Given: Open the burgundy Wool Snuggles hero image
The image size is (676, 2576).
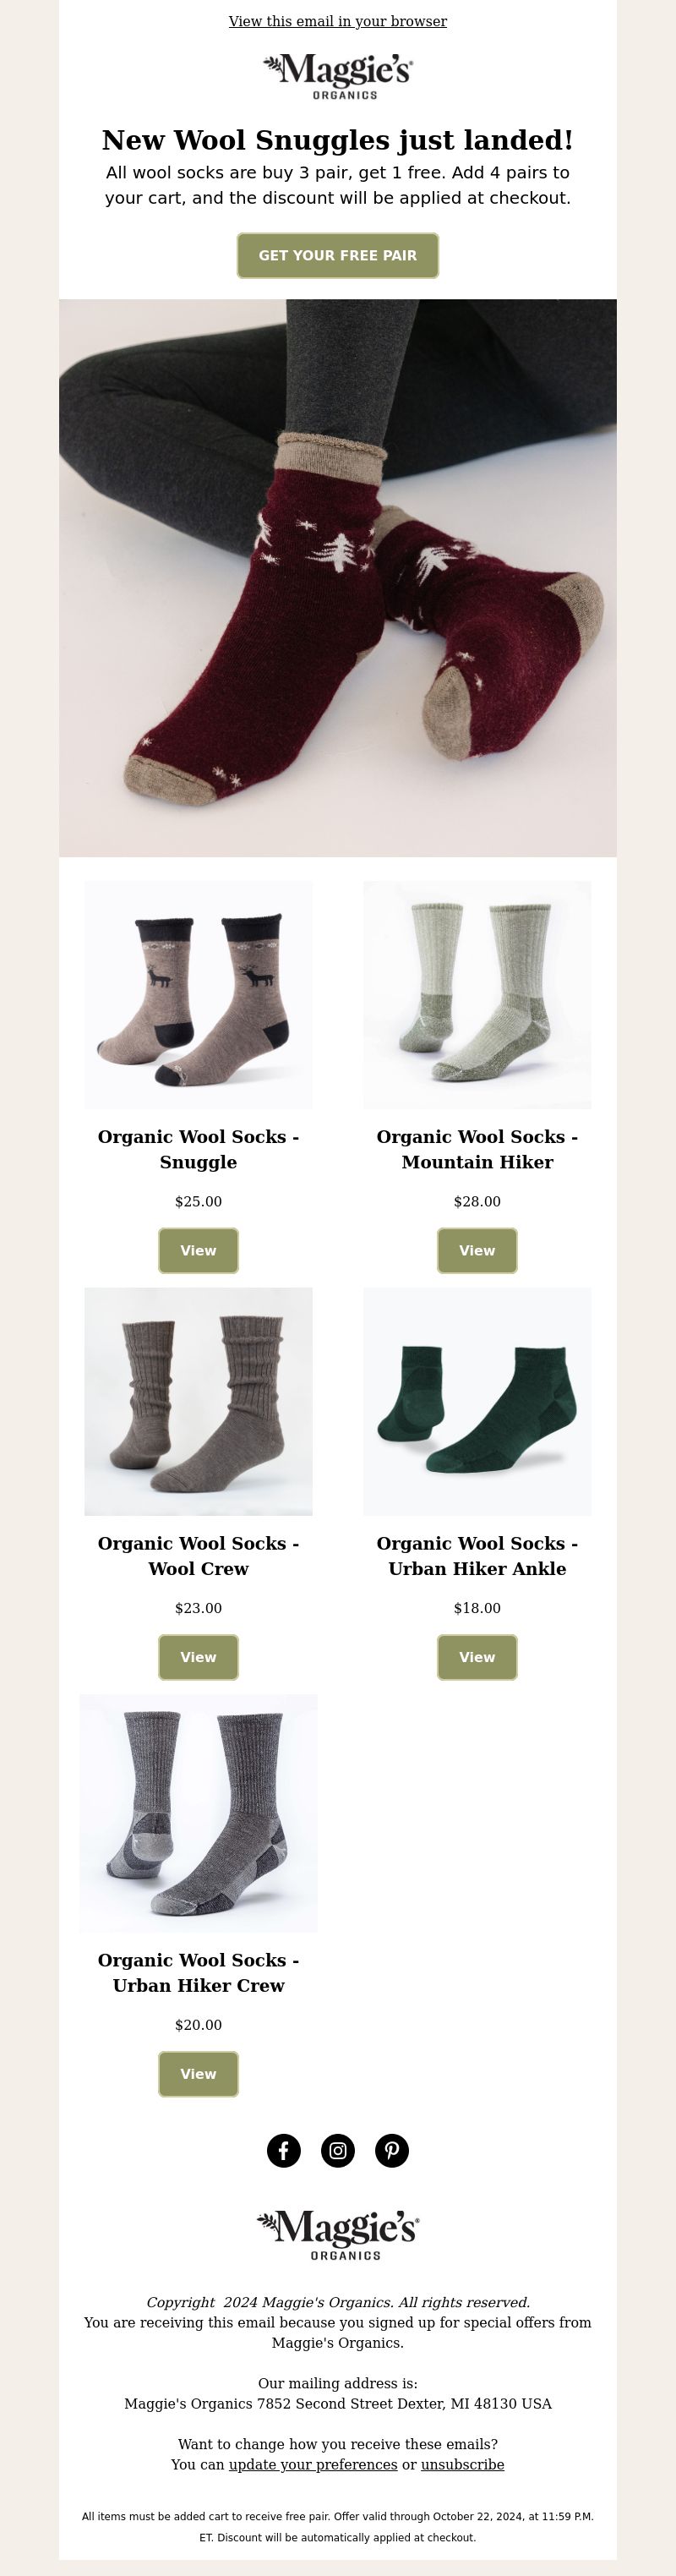Looking at the screenshot, I should click(x=338, y=578).
